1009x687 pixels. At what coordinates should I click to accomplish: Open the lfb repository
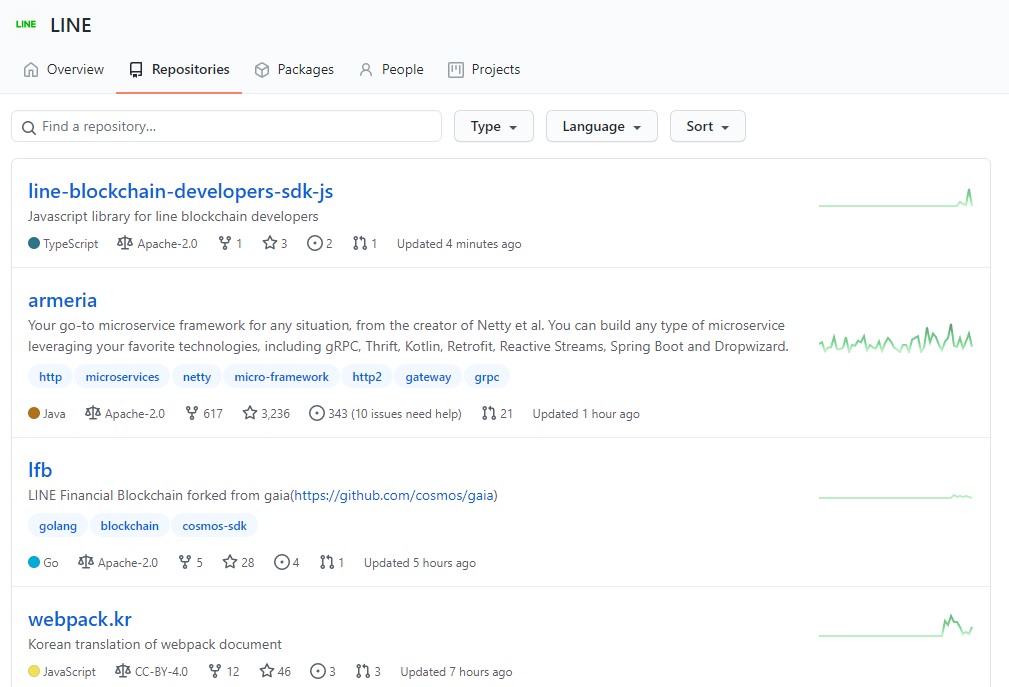40,470
